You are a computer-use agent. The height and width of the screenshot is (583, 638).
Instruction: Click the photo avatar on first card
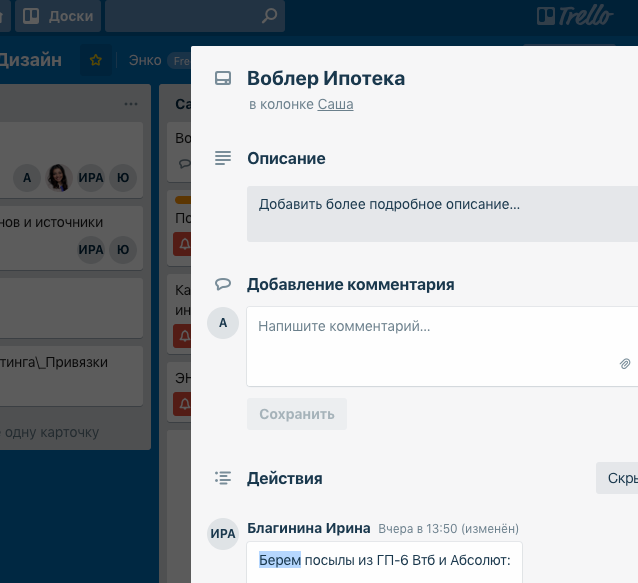(x=59, y=178)
